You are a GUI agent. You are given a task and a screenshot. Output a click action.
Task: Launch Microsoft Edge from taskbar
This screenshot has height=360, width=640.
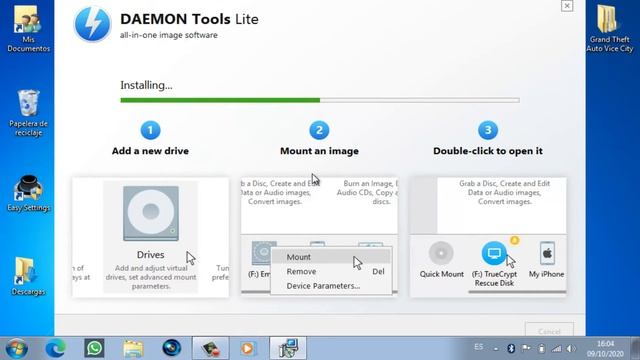tap(56, 349)
